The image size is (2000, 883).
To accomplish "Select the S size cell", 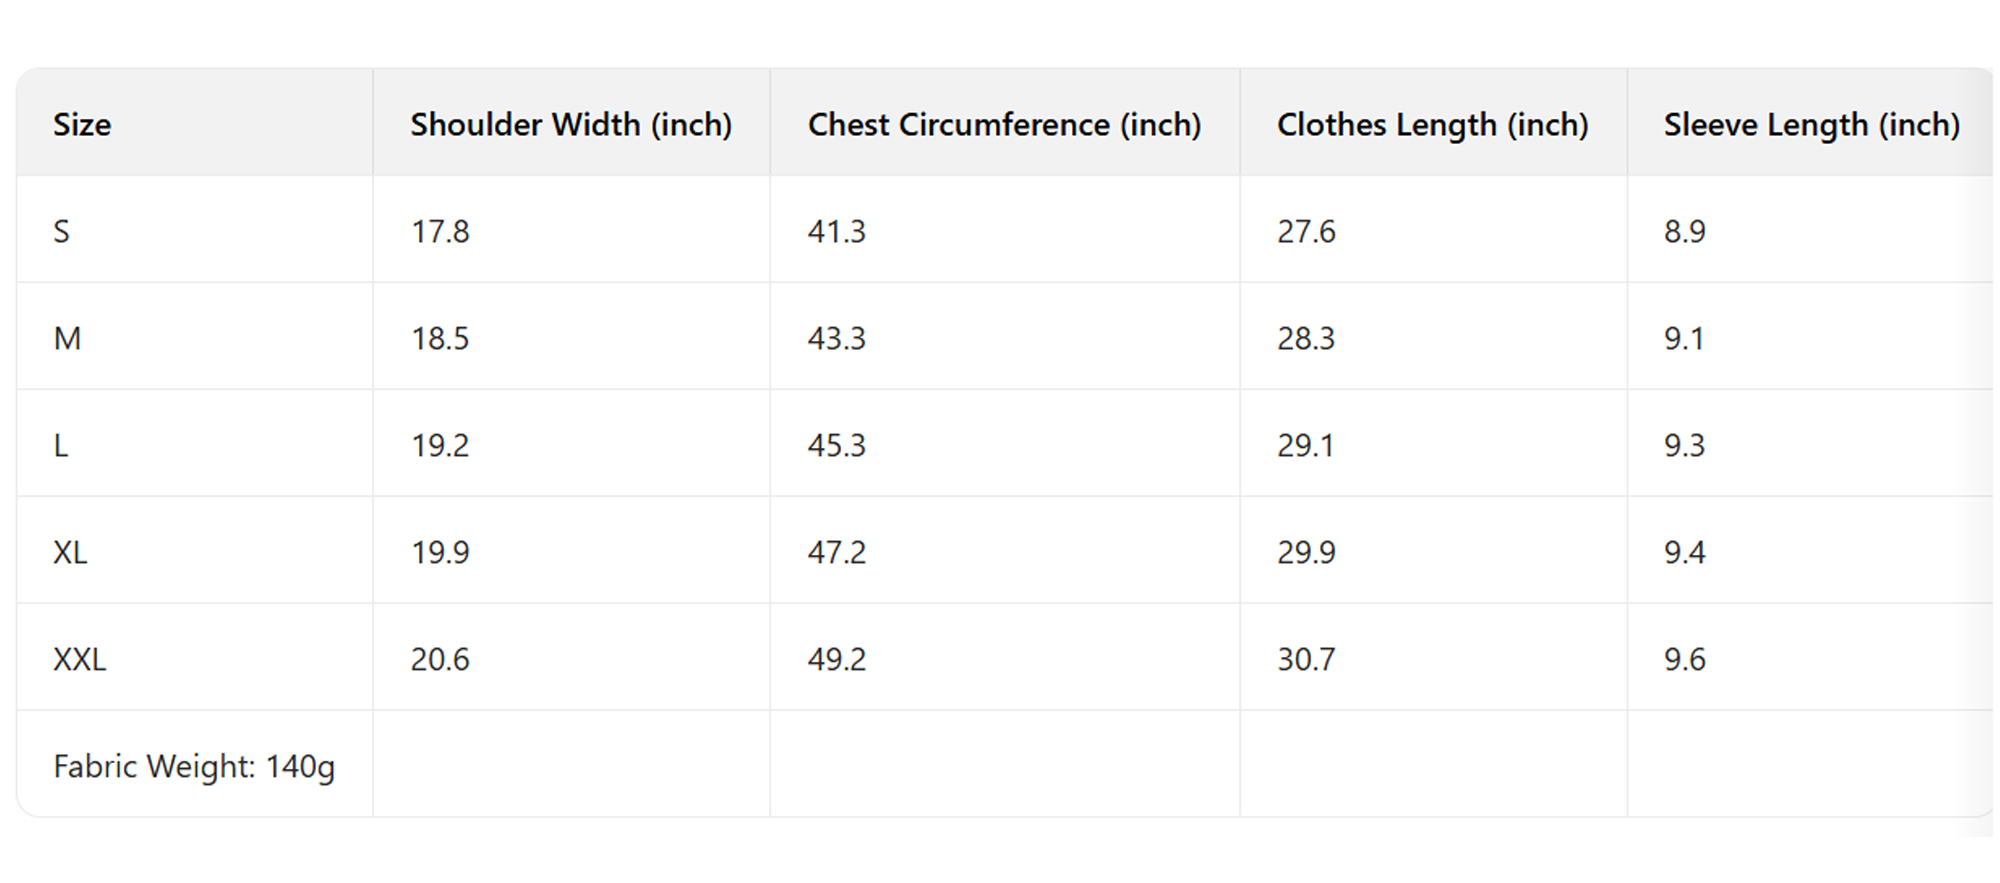I will coord(62,232).
